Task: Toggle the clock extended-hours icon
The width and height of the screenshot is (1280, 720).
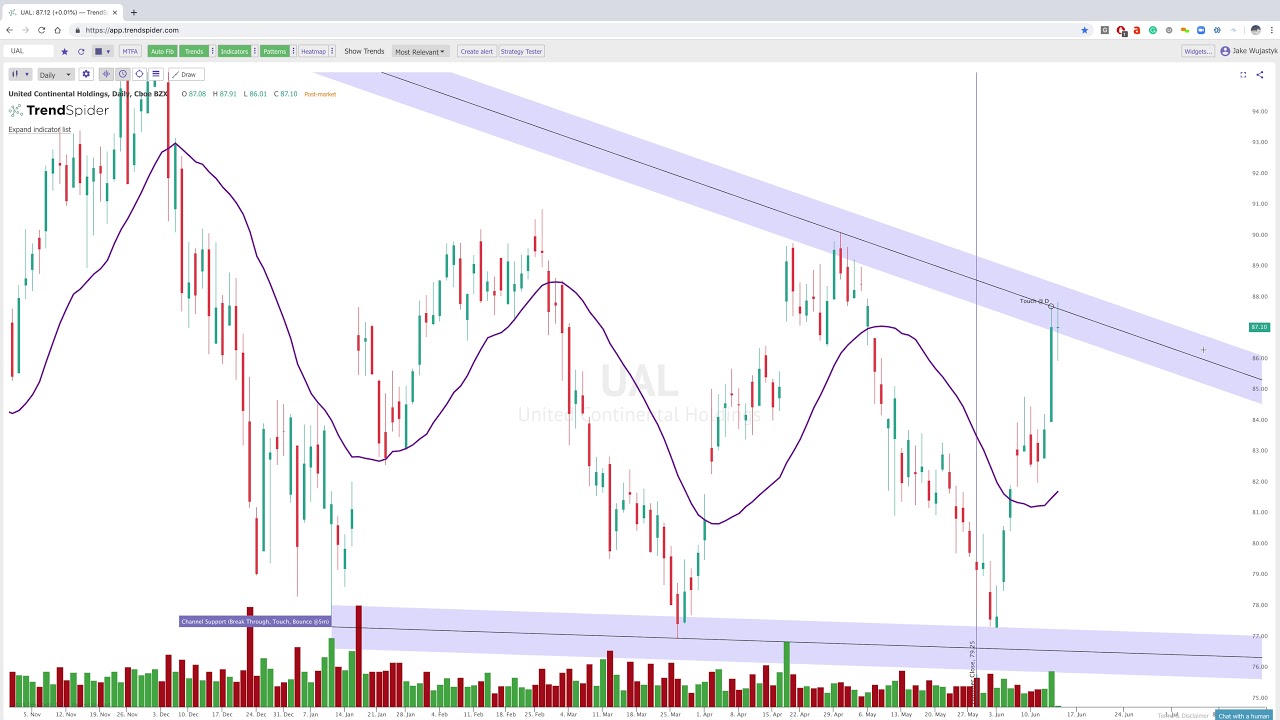Action: [x=123, y=74]
